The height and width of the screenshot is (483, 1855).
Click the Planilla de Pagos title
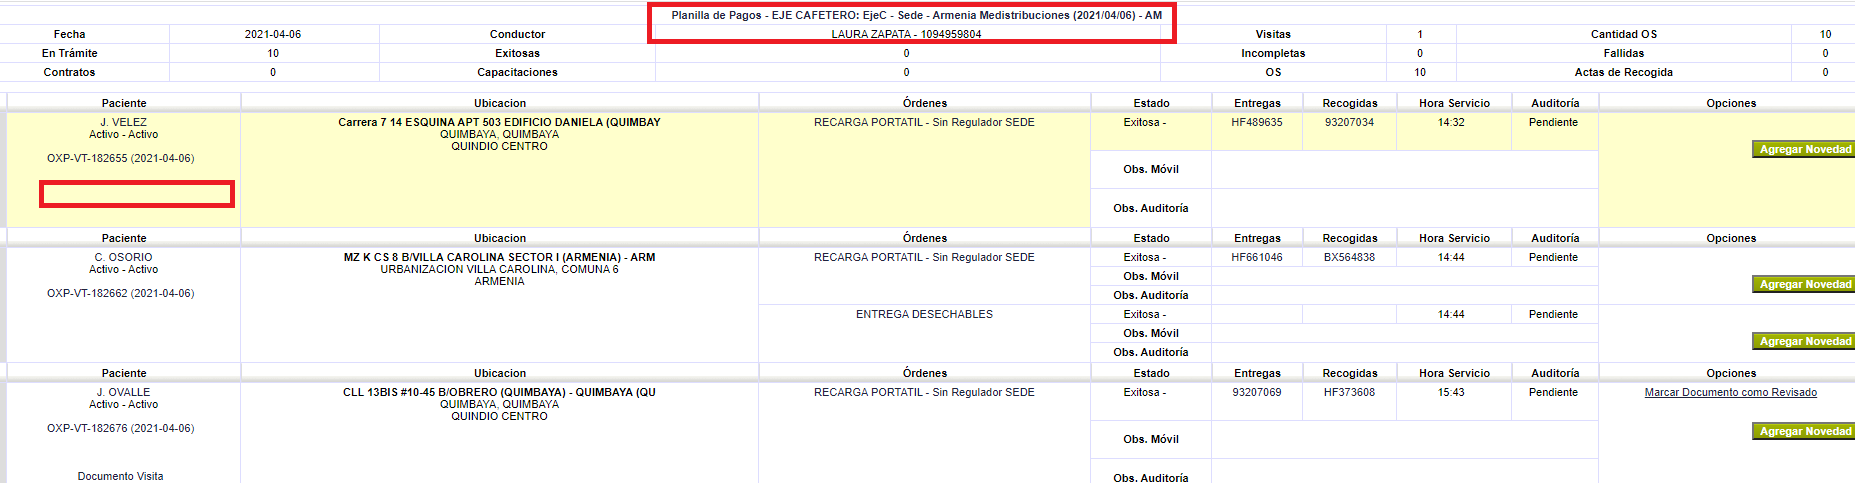[x=916, y=15]
